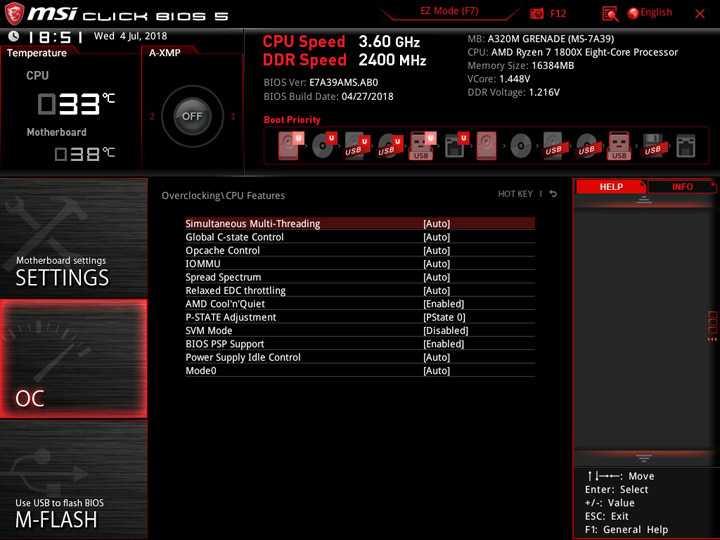720x540 pixels.
Task: Select the SVM Mode label
Action: 208,330
